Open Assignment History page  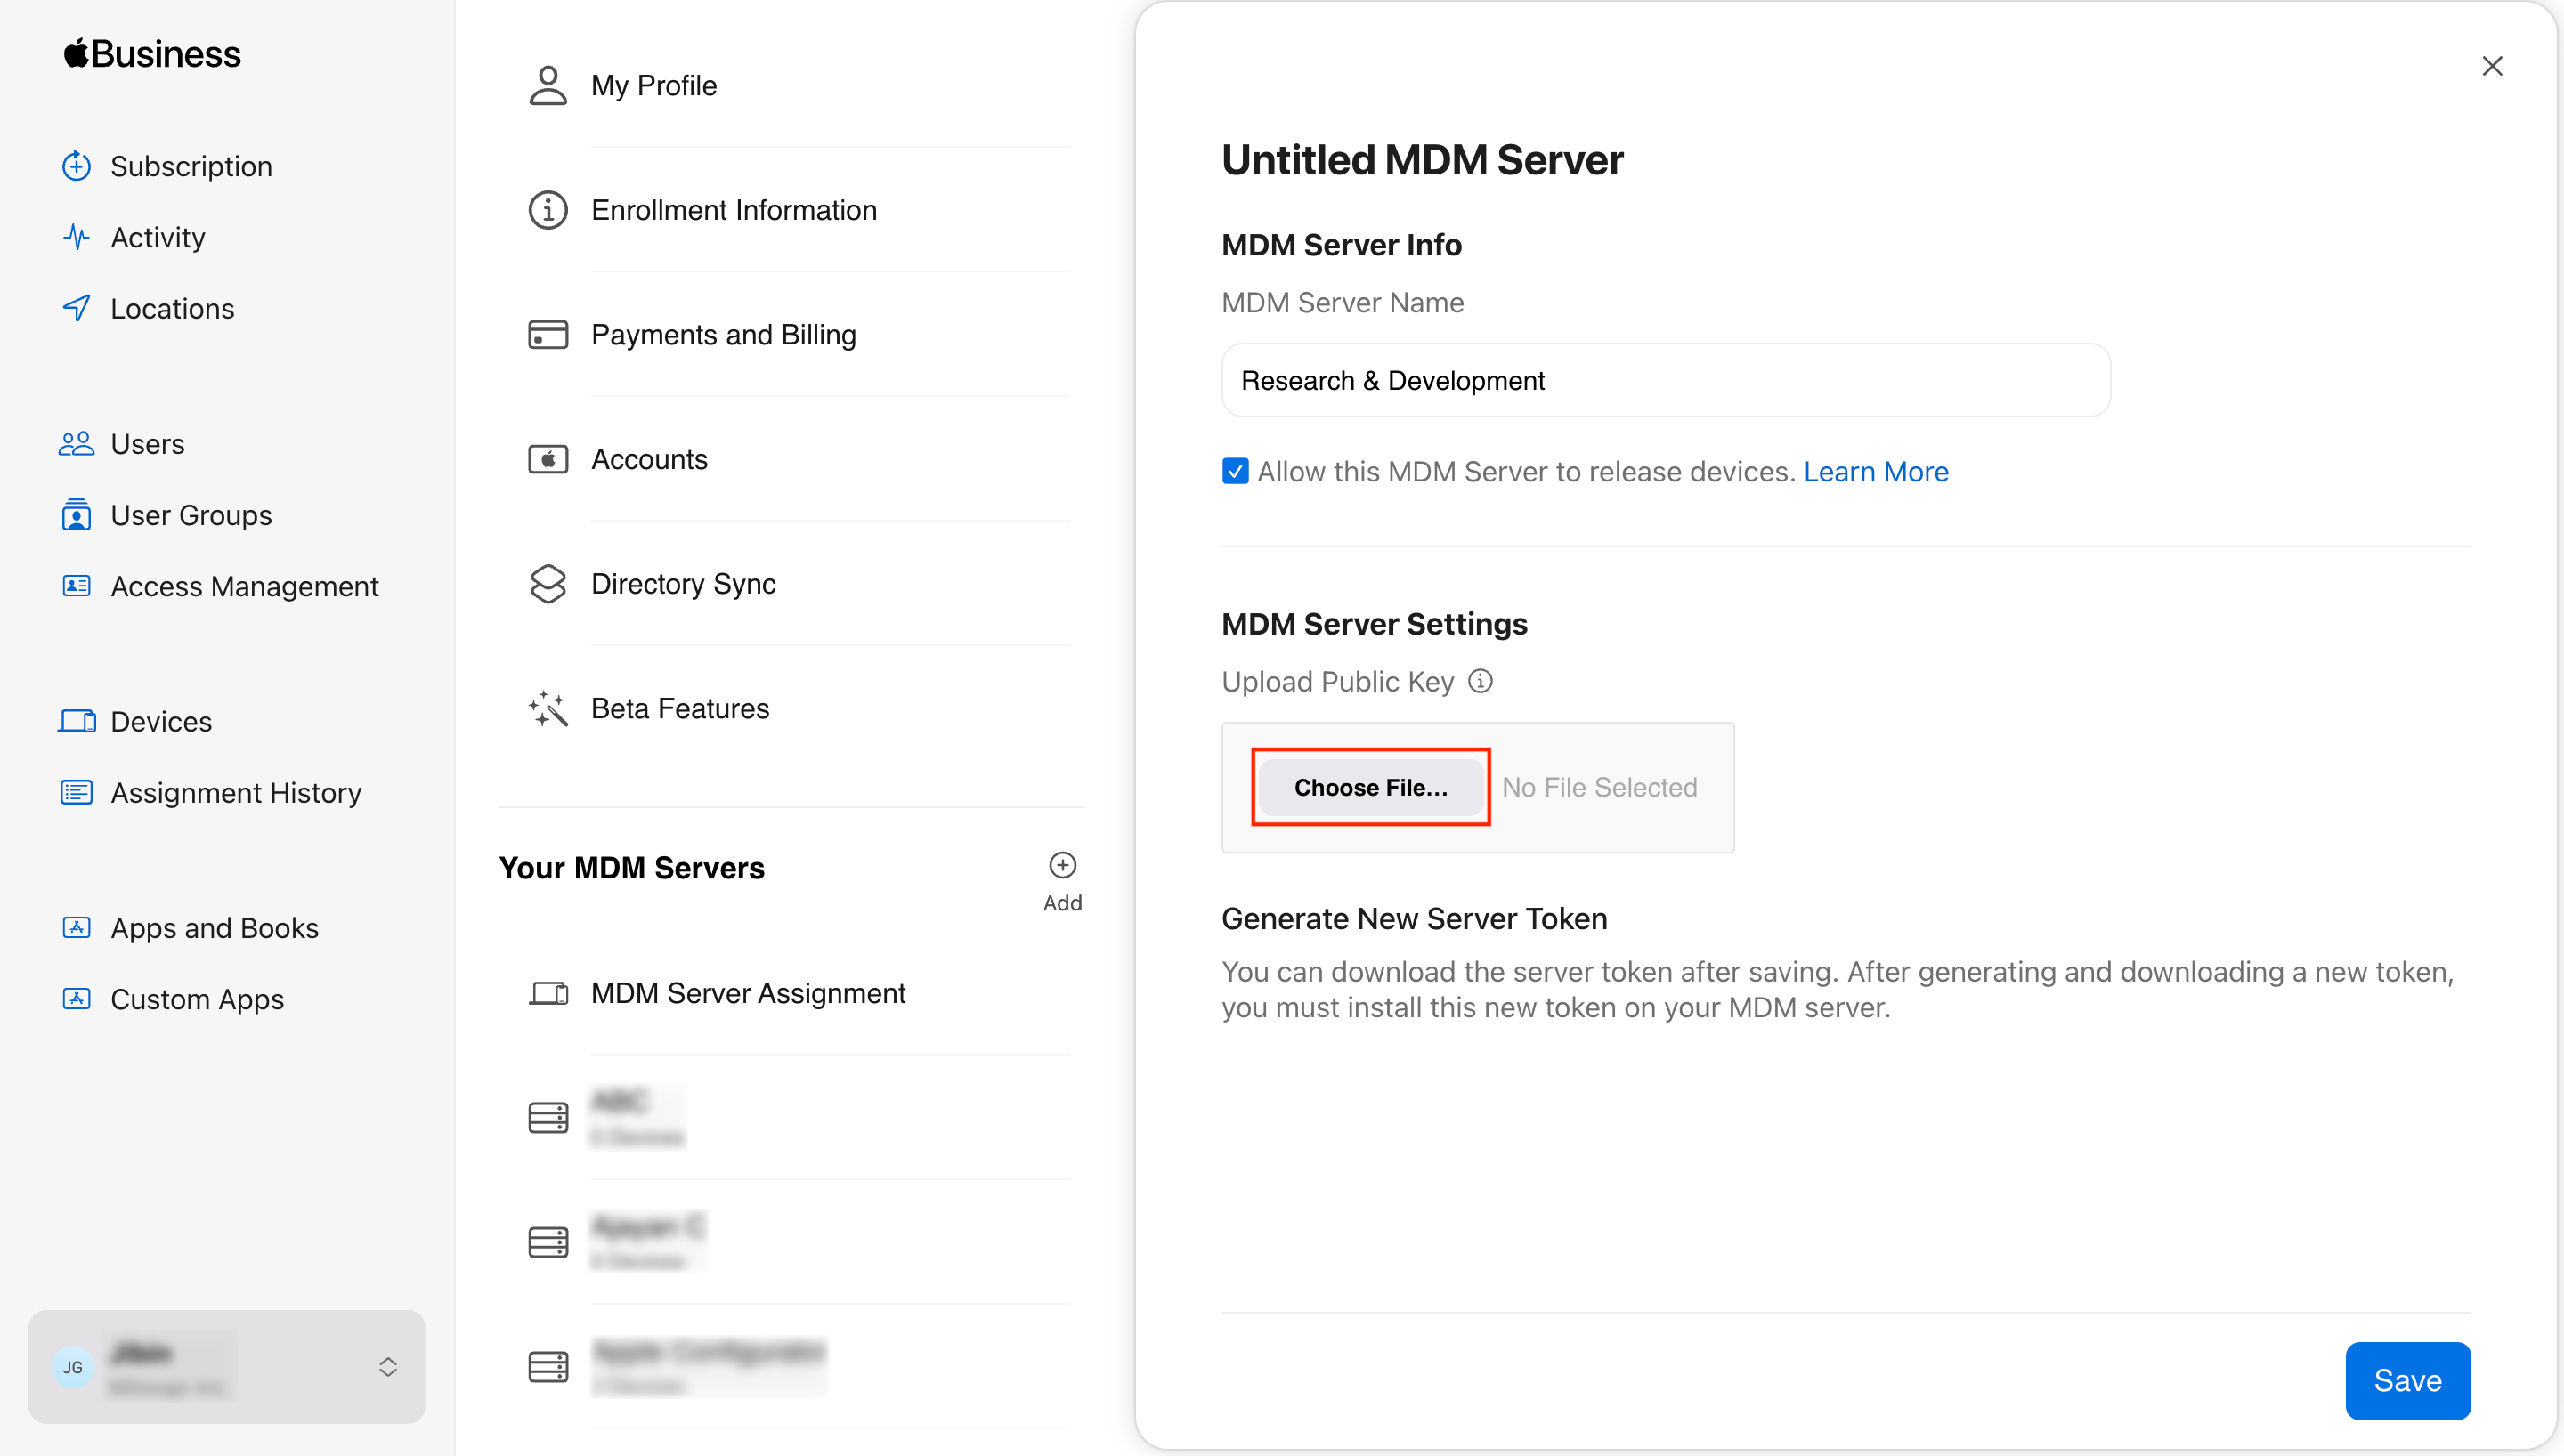click(x=236, y=792)
